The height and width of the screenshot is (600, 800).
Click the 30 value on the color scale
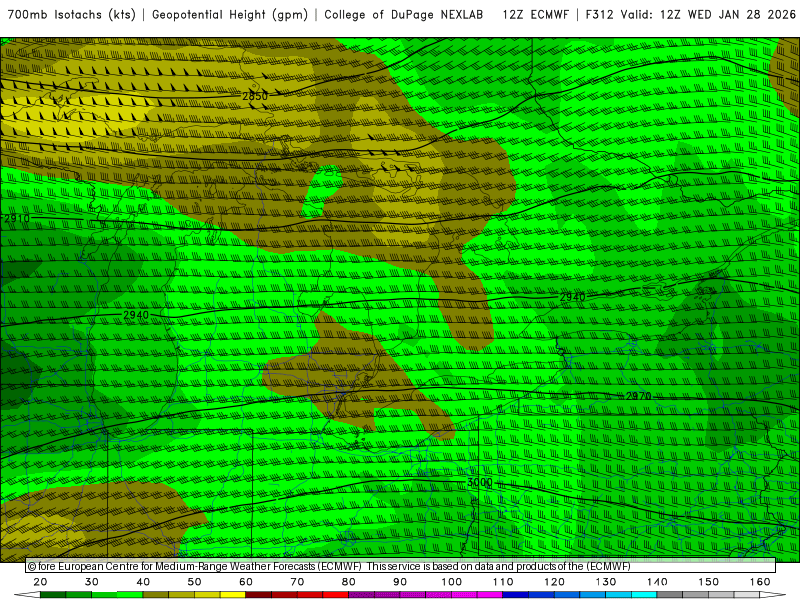pos(92,582)
